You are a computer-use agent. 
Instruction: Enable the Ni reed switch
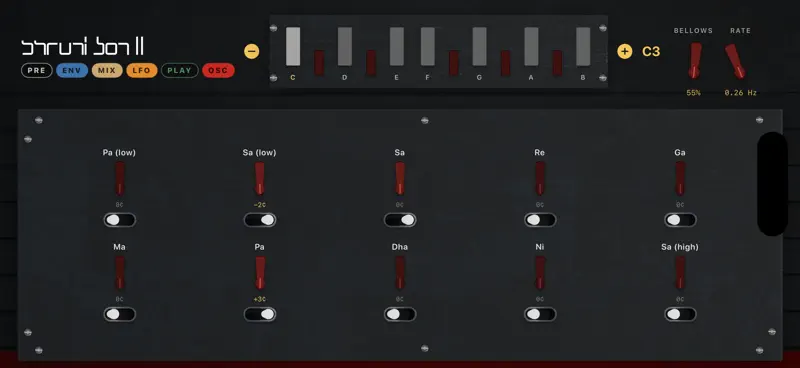540,314
